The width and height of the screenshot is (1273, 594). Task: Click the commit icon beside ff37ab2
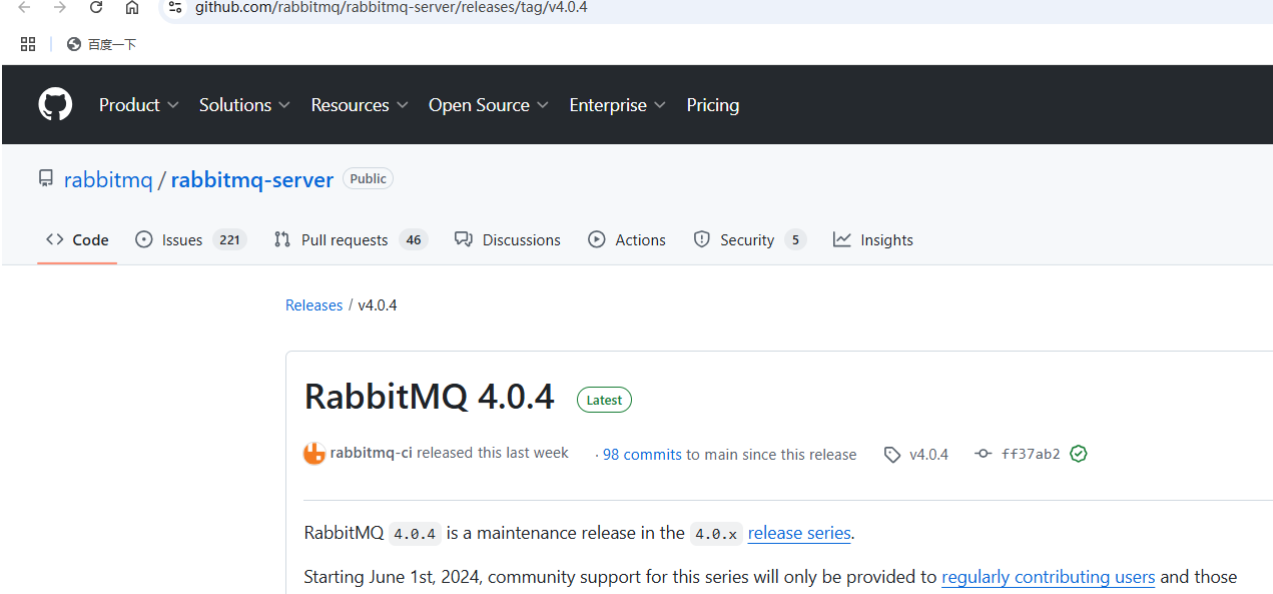click(x=983, y=454)
